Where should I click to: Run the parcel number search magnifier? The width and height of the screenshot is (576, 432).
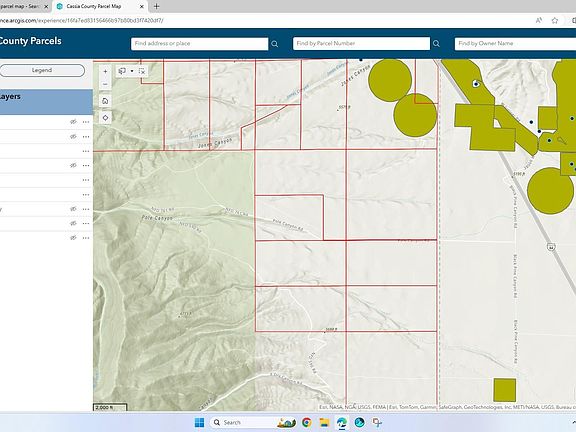(436, 44)
